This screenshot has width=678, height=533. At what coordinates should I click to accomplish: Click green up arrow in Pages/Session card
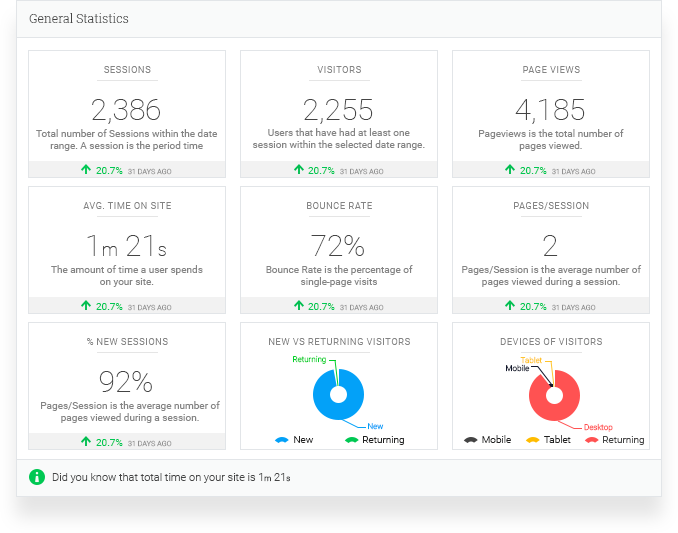tap(510, 306)
